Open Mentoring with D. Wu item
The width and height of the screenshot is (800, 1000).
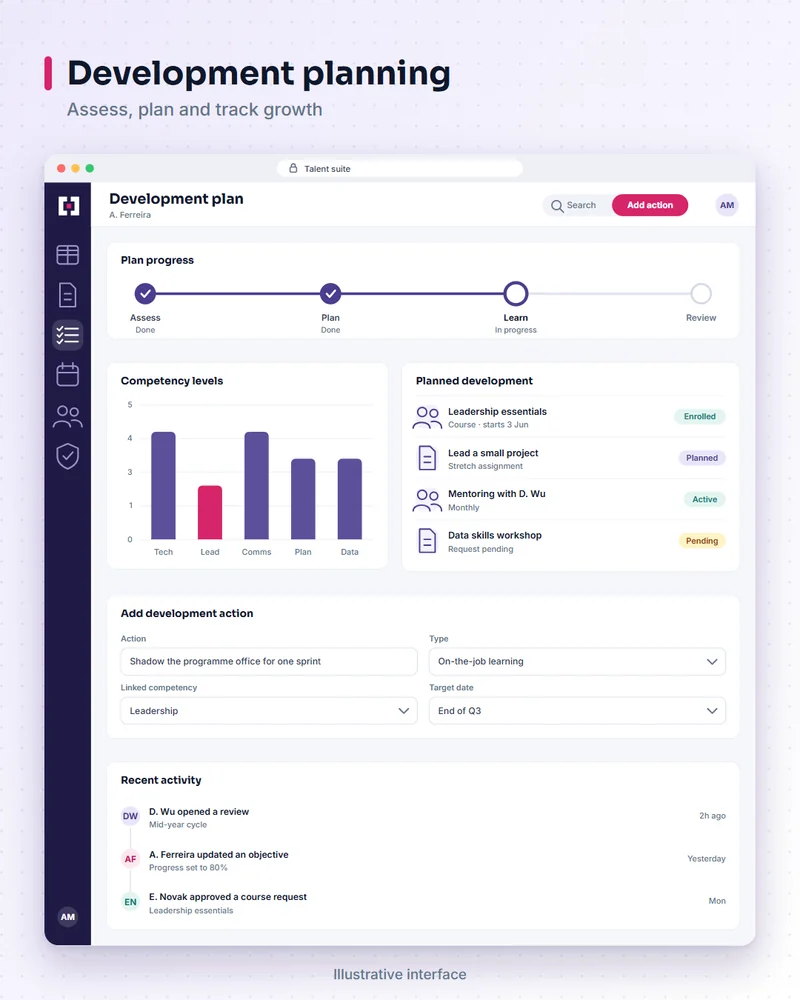coord(496,494)
